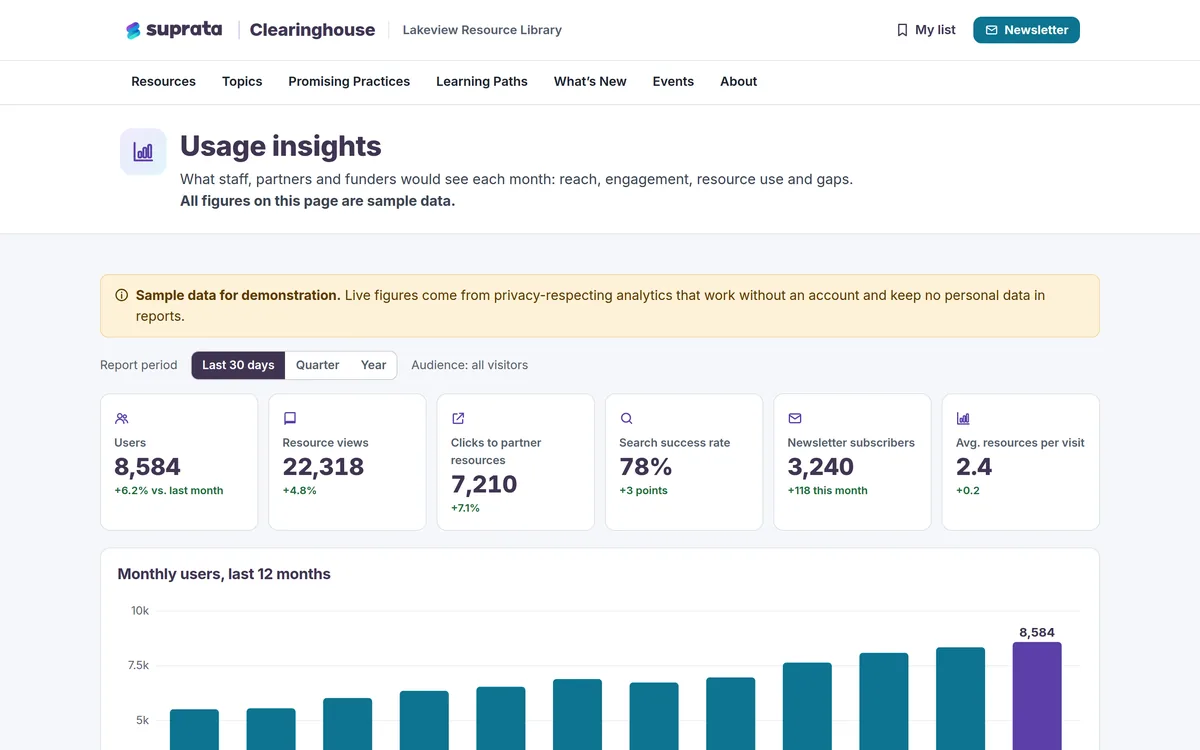Click the Search success rate 78%

(x=645, y=467)
